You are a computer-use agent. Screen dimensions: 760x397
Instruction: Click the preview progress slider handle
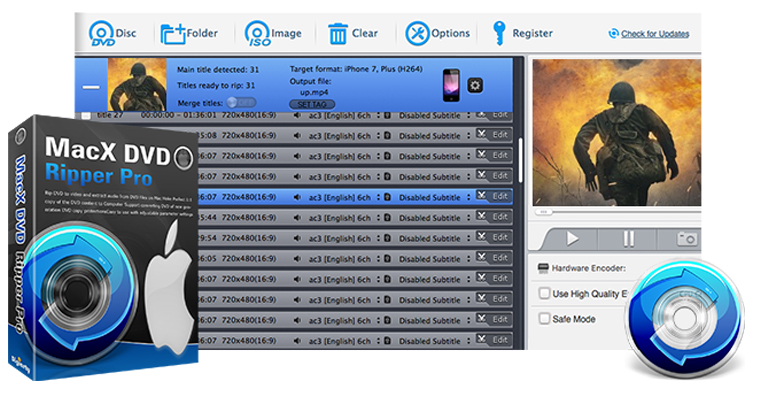coord(544,212)
